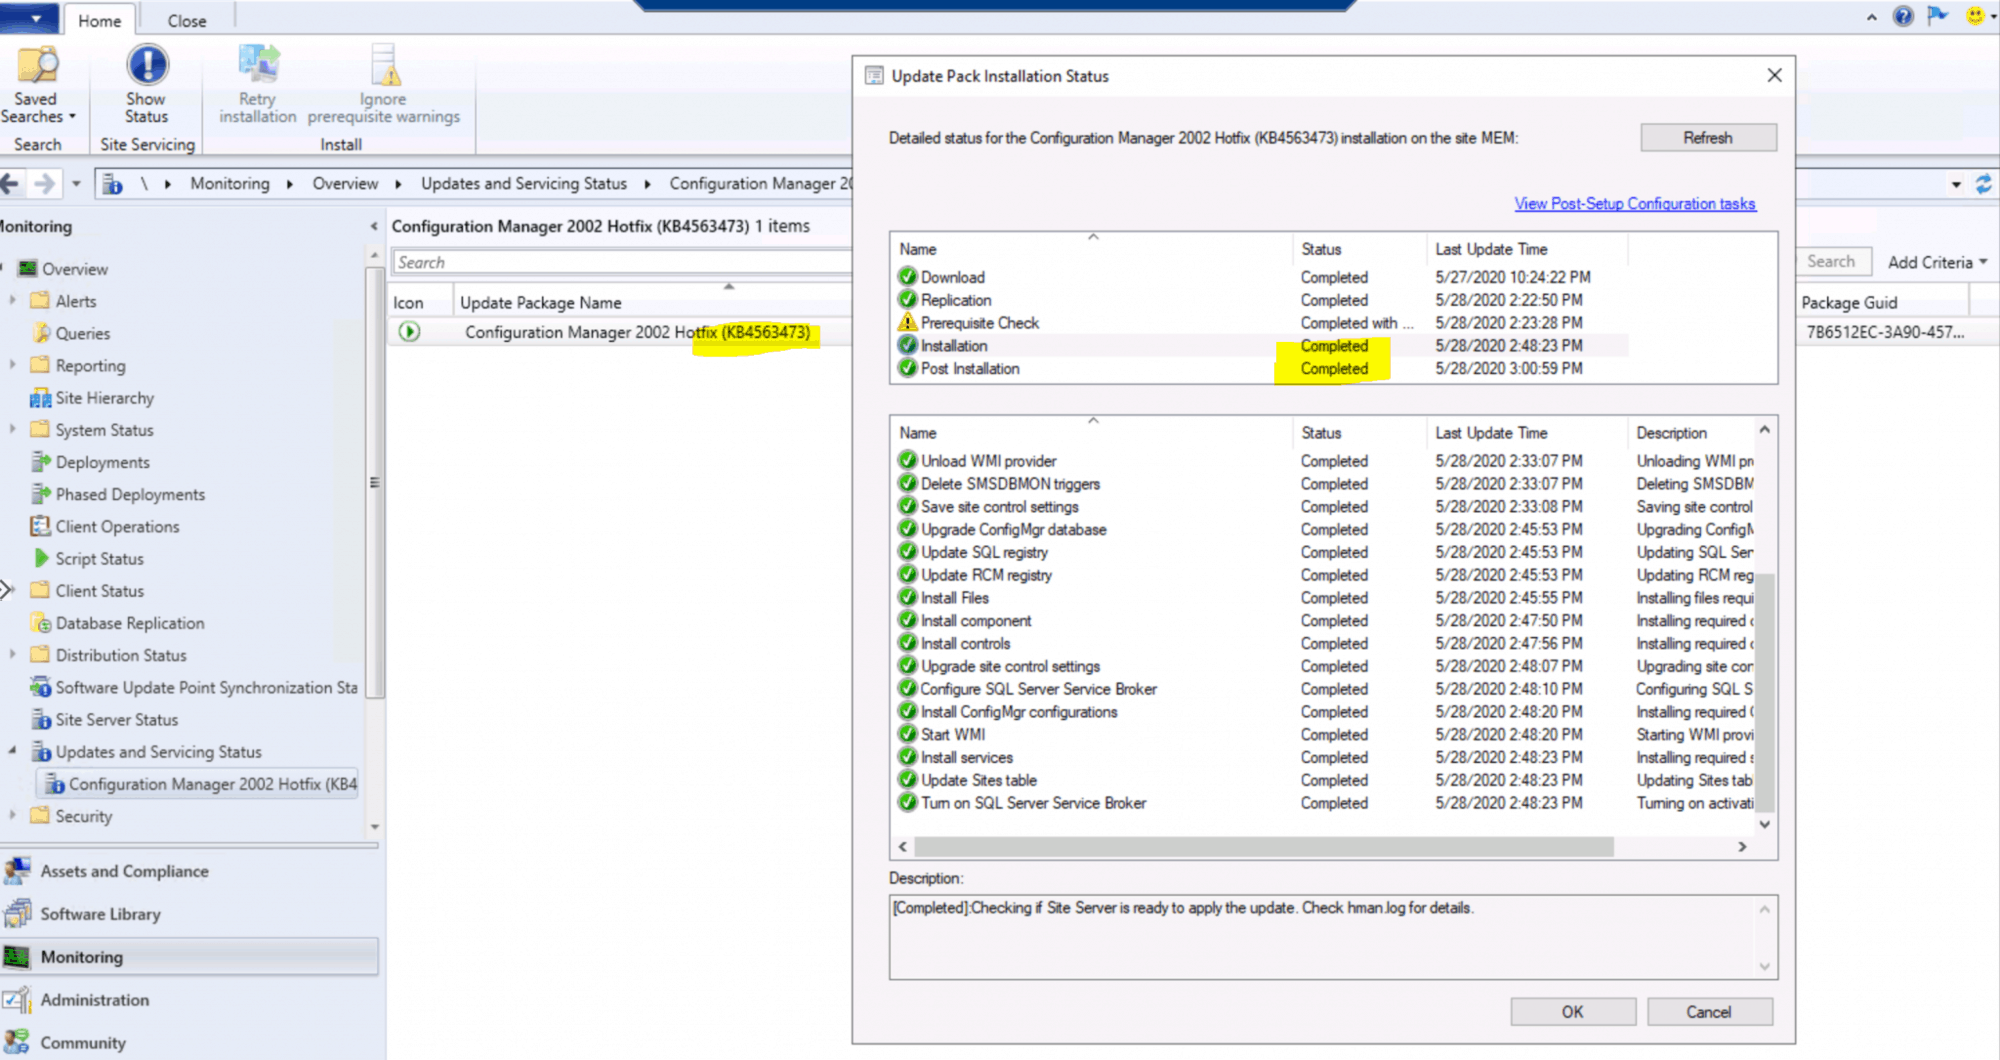2000x1060 pixels.
Task: Click vertical scrollbar of the steps list
Action: click(x=1765, y=693)
